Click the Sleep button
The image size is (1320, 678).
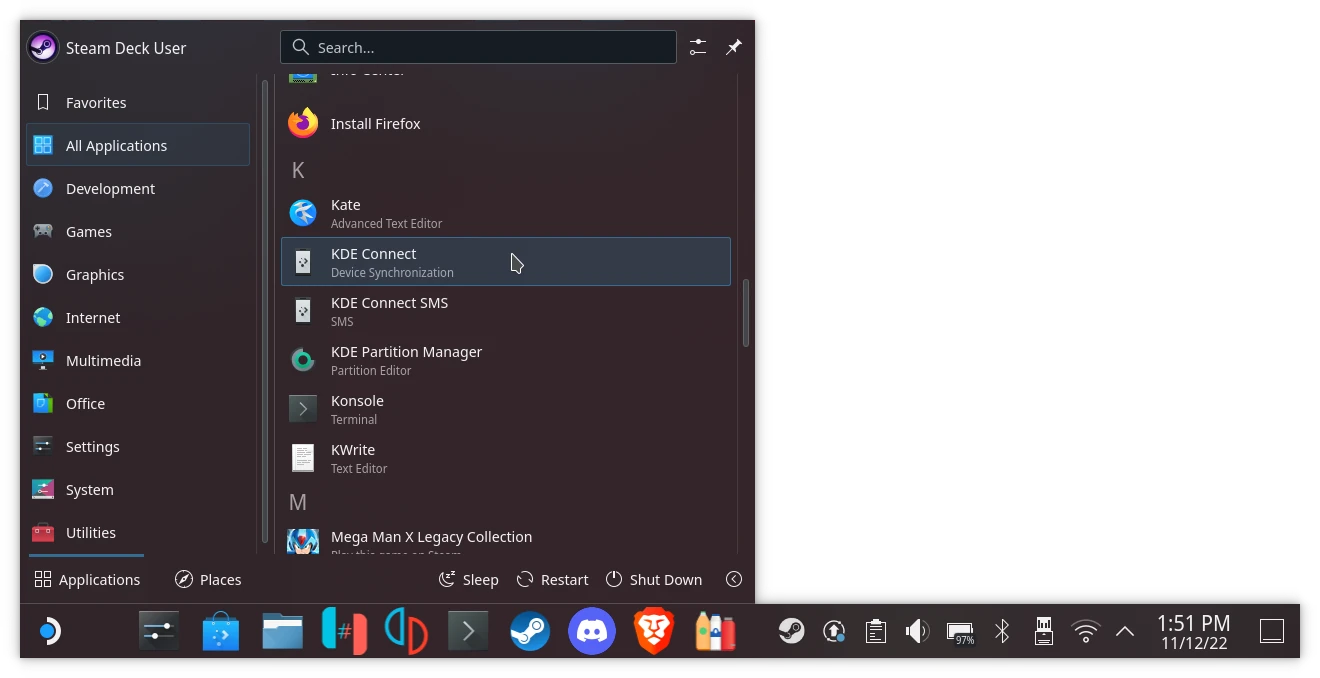[x=468, y=579]
